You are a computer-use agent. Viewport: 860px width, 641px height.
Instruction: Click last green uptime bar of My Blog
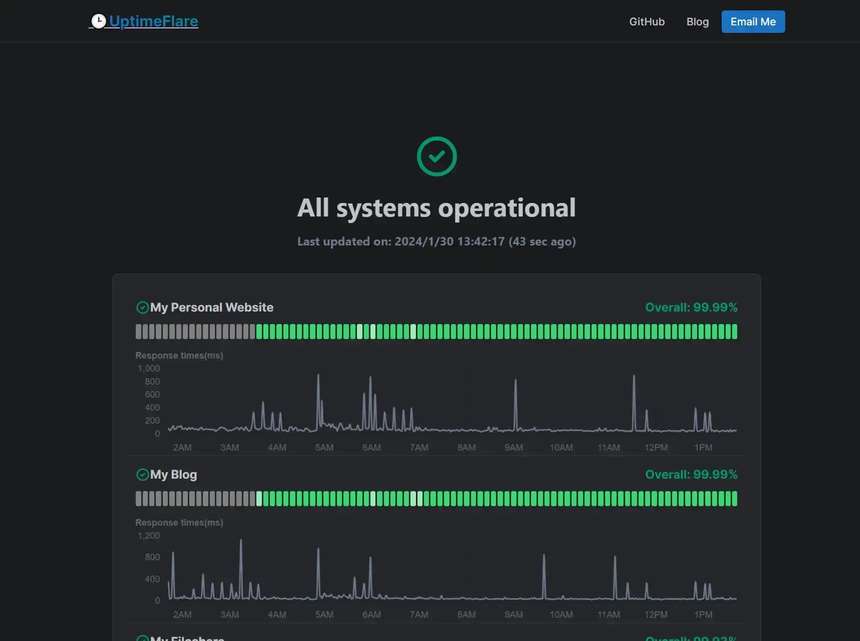click(x=734, y=498)
